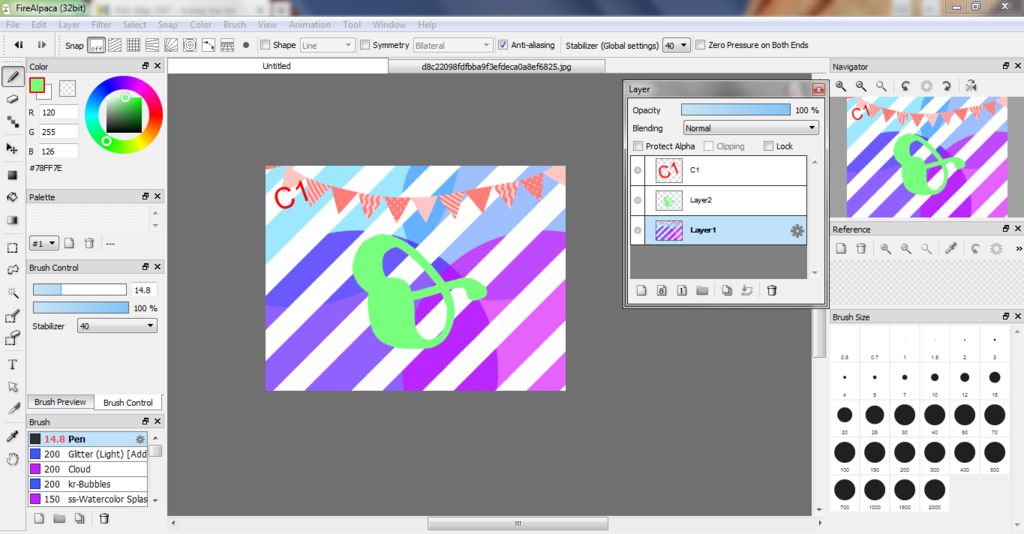Select the Lasso selection tool

(12, 270)
